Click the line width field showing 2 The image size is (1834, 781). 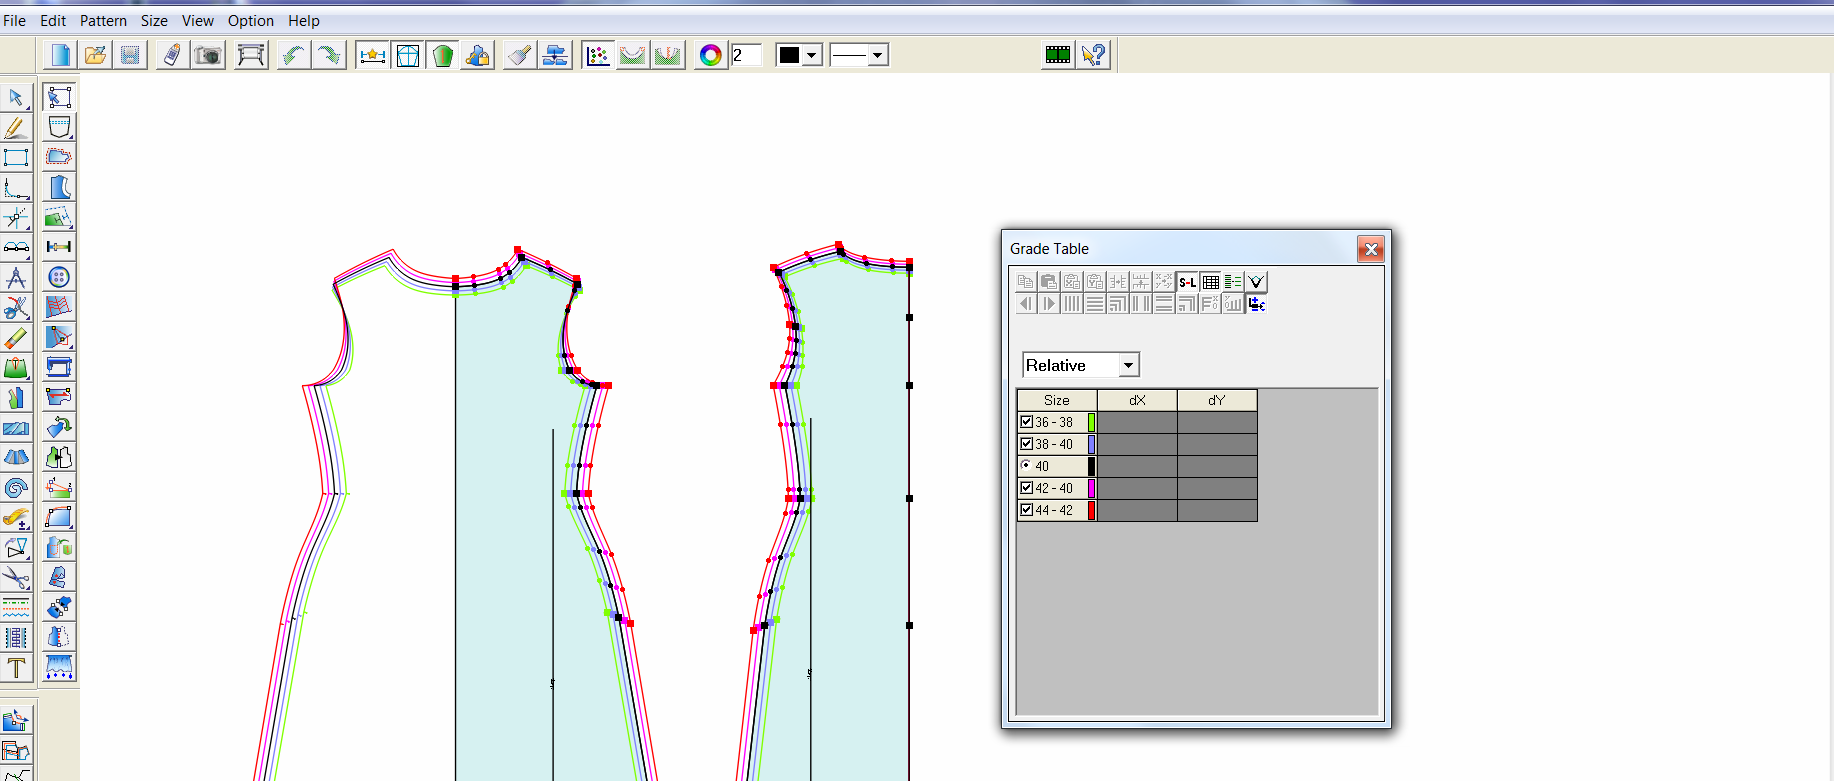tap(746, 55)
